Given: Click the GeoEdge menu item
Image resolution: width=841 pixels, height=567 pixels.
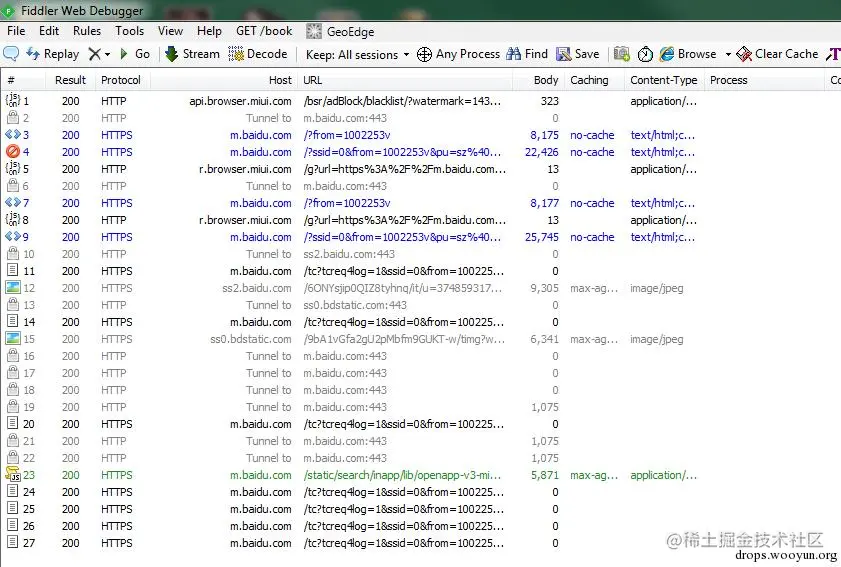Looking at the screenshot, I should (x=340, y=32).
